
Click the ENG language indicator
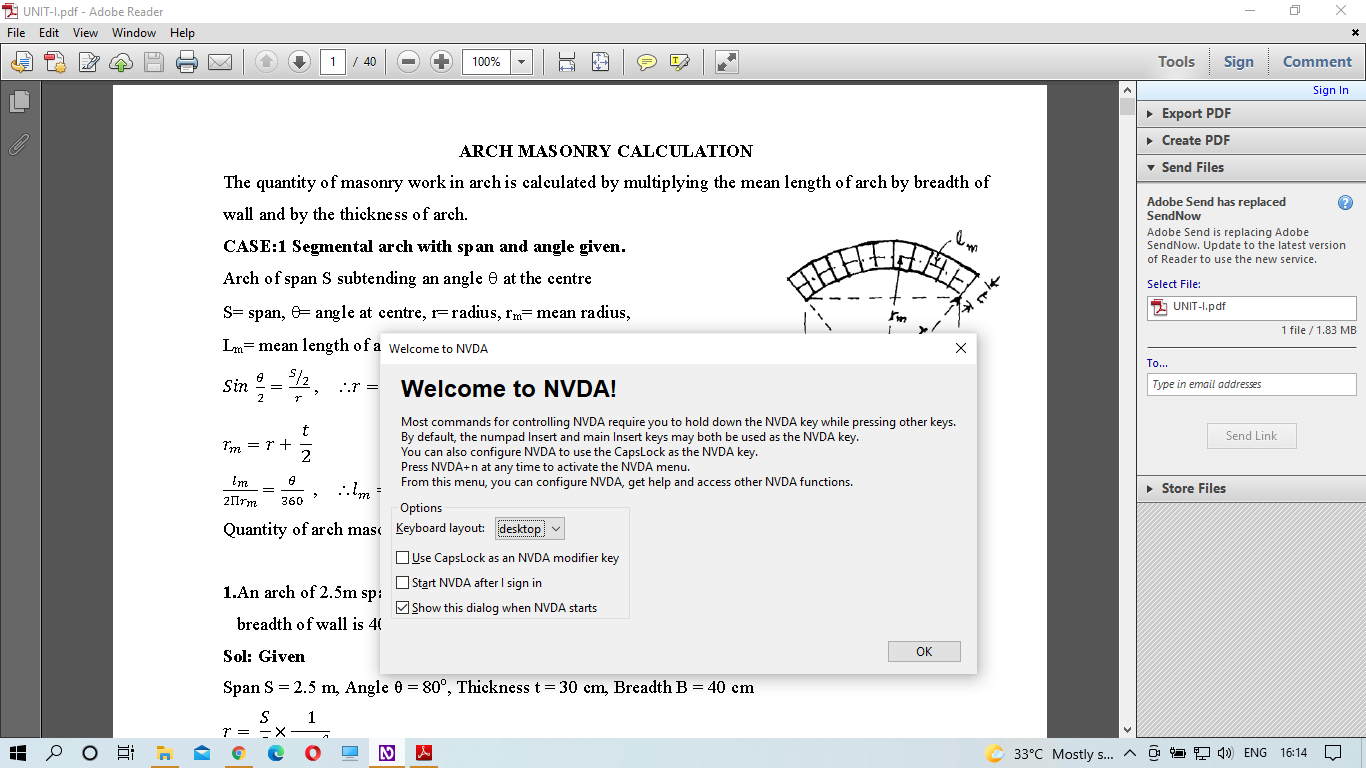[1255, 753]
